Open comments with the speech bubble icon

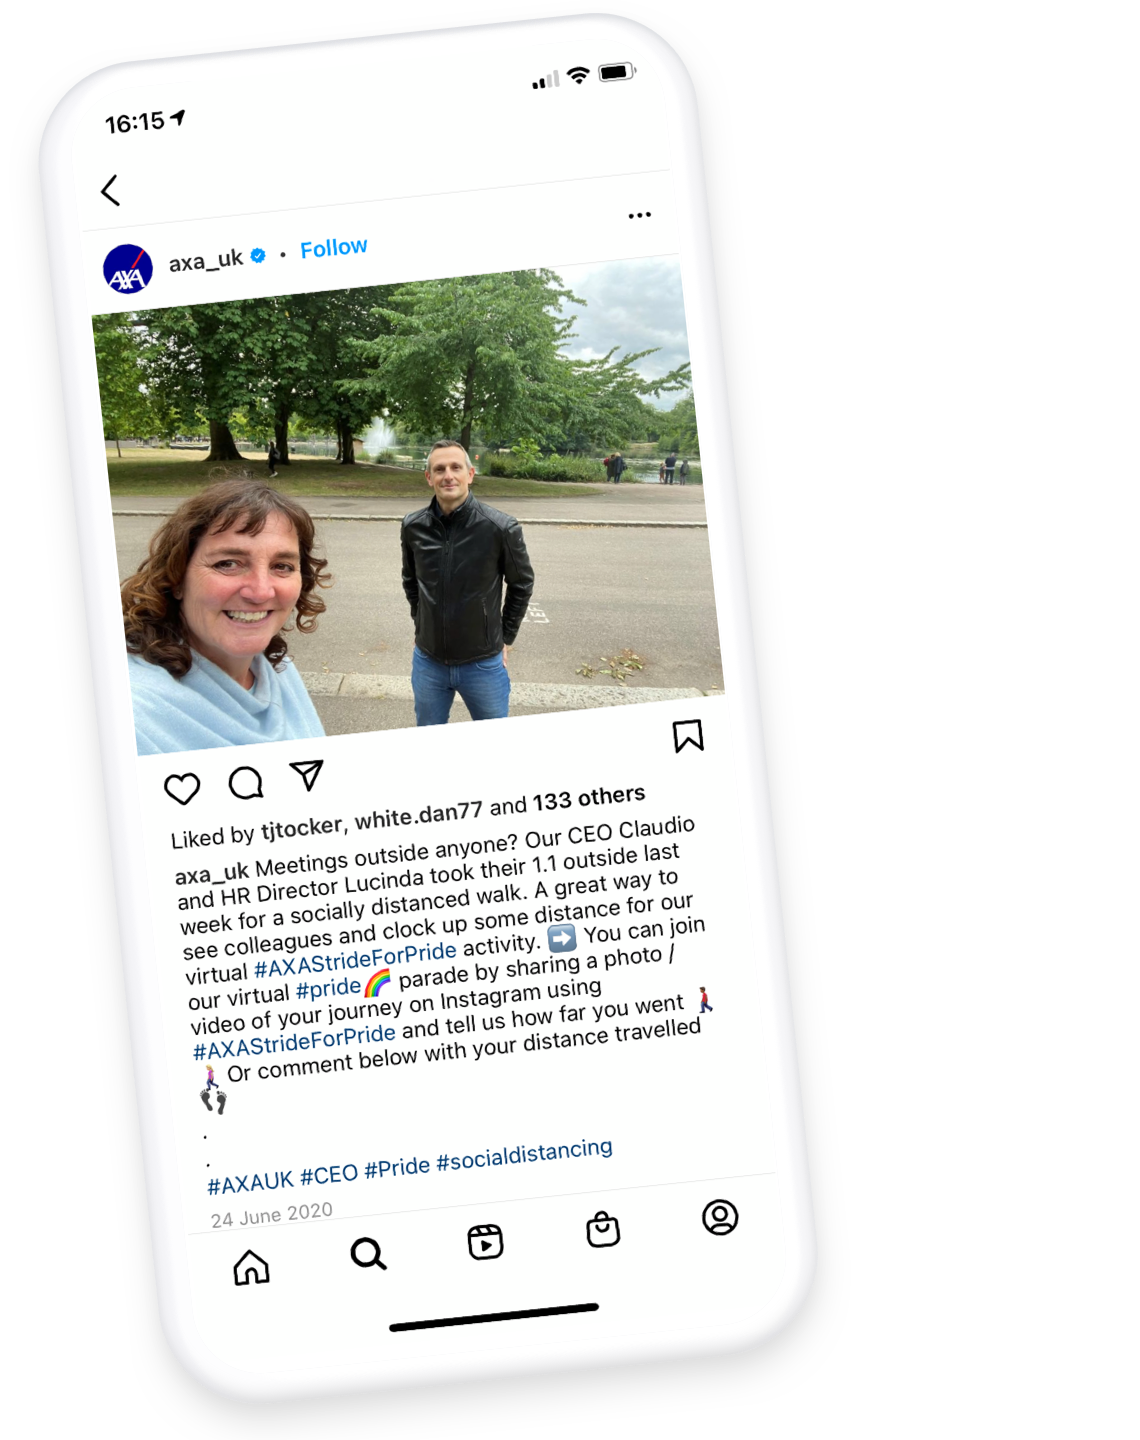(246, 783)
